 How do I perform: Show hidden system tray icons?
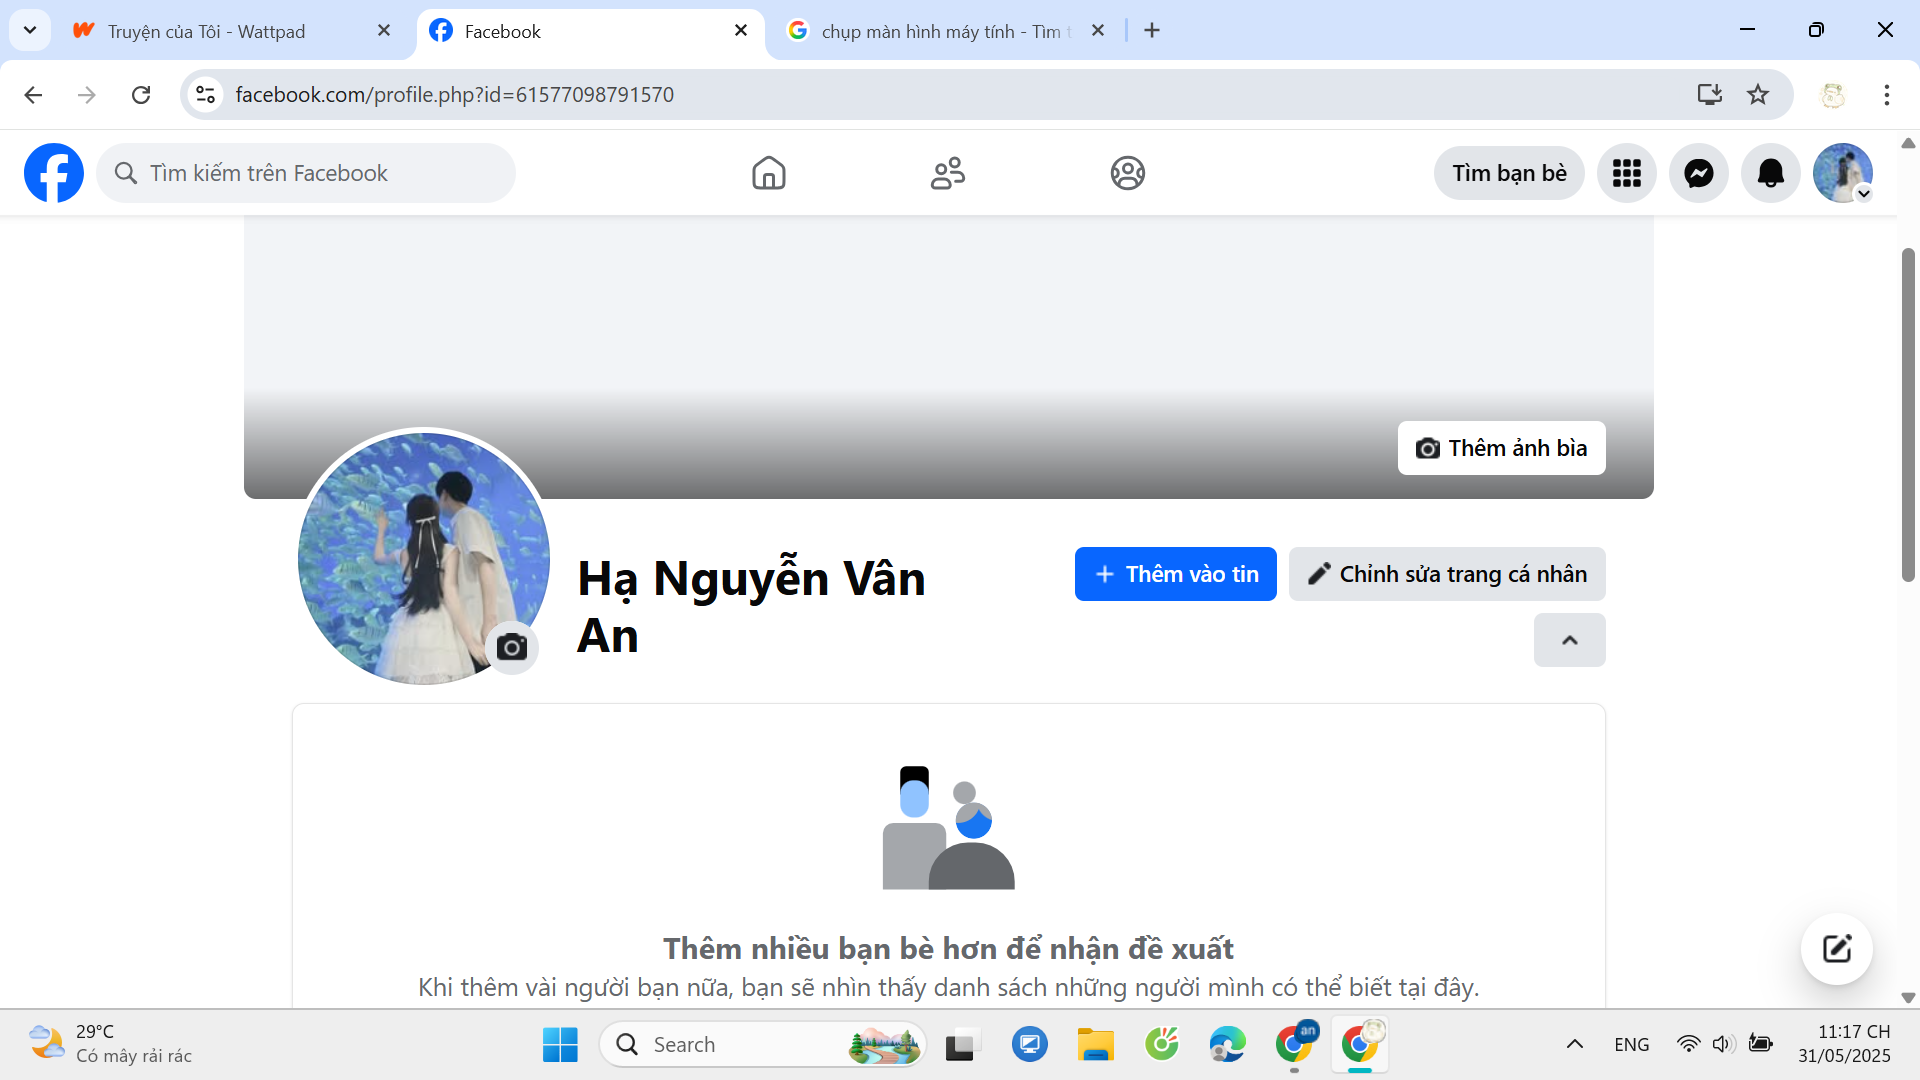pyautogui.click(x=1574, y=1044)
